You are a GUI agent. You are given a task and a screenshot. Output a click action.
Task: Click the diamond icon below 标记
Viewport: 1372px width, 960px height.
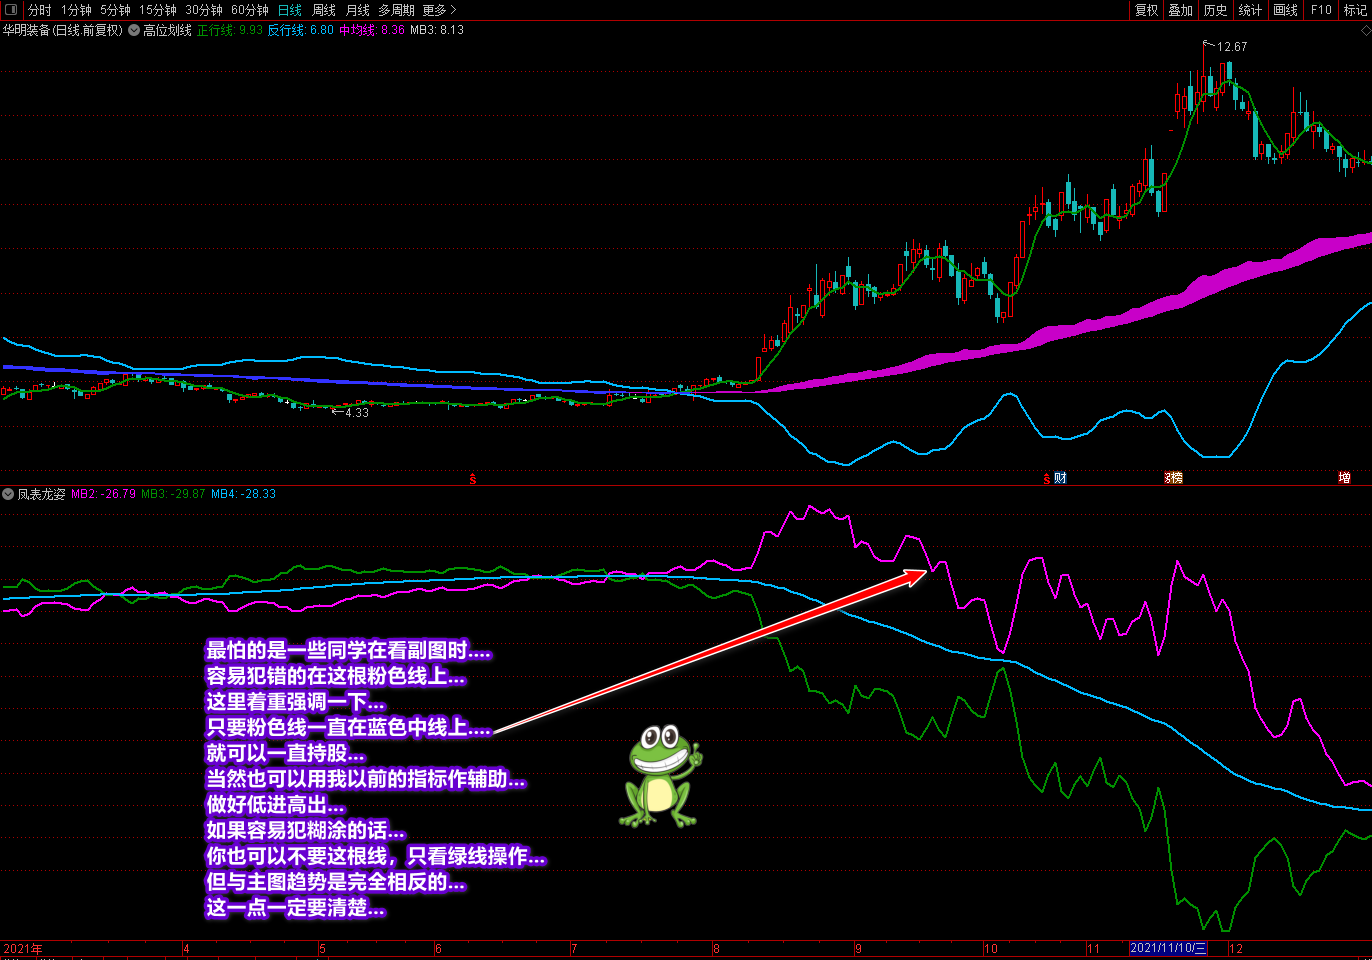[1365, 31]
